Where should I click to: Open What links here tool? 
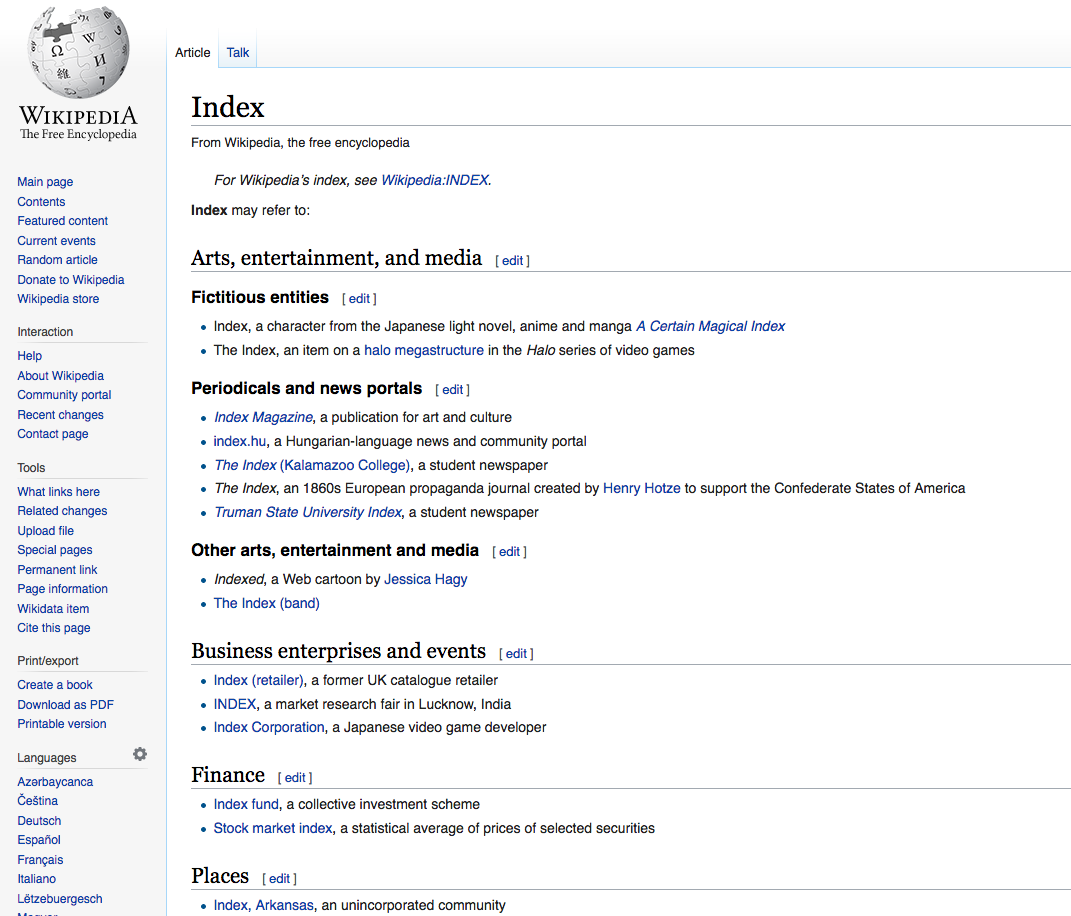click(58, 492)
